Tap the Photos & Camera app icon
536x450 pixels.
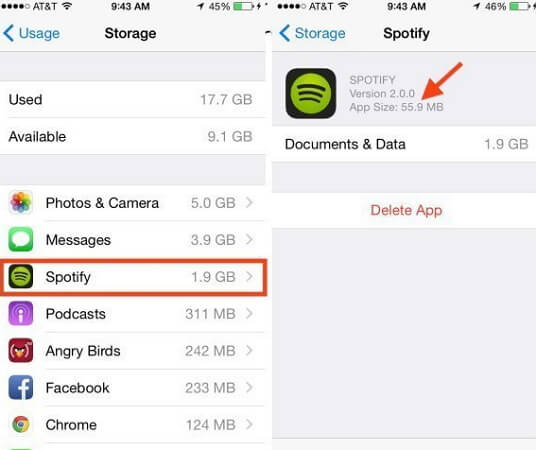[x=21, y=202]
